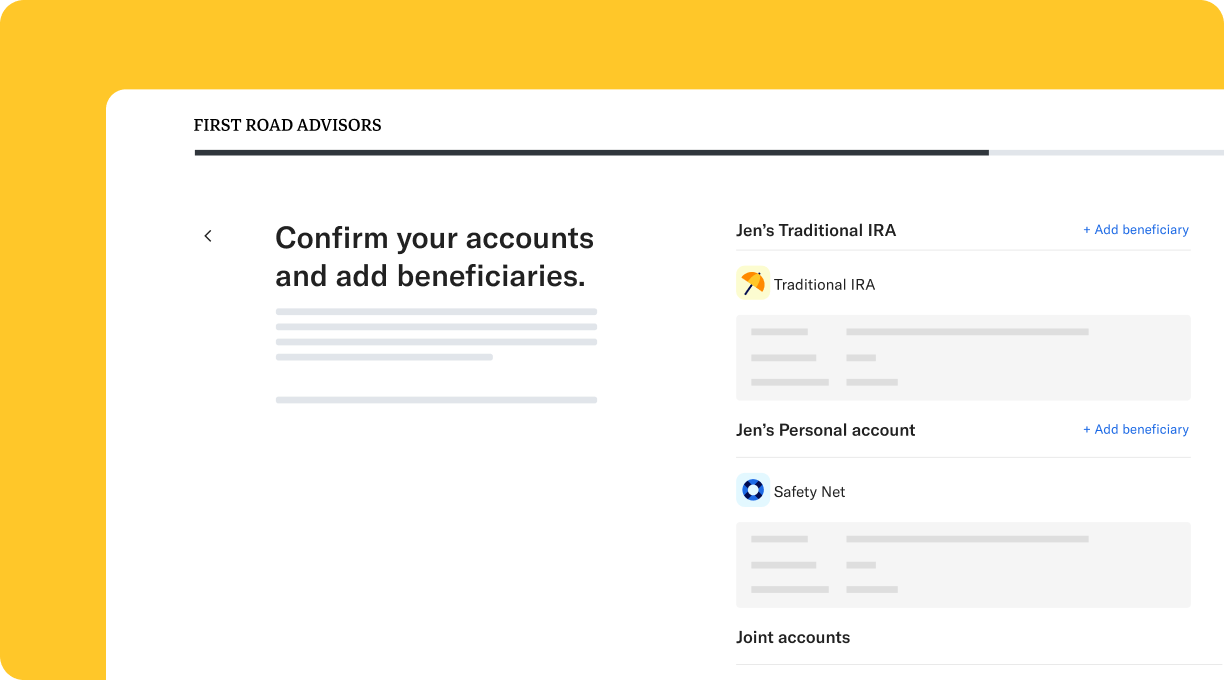This screenshot has width=1224, height=680.
Task: Select the Jen's Traditional IRA heading
Action: (x=816, y=230)
